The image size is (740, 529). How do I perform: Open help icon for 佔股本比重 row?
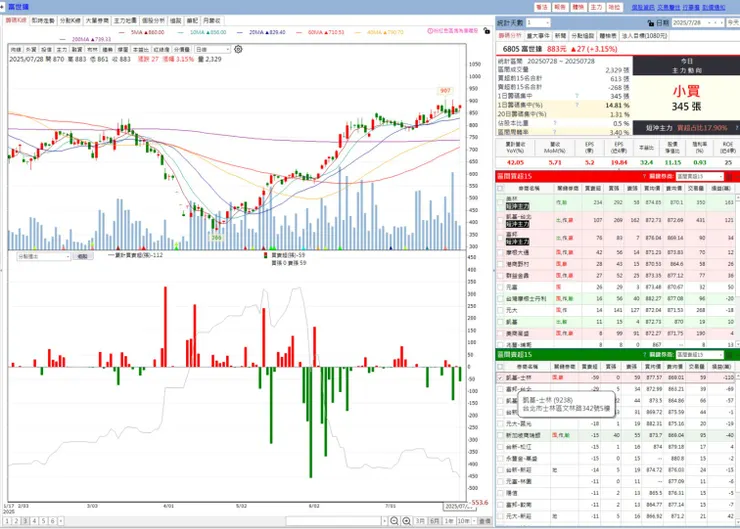(555, 123)
